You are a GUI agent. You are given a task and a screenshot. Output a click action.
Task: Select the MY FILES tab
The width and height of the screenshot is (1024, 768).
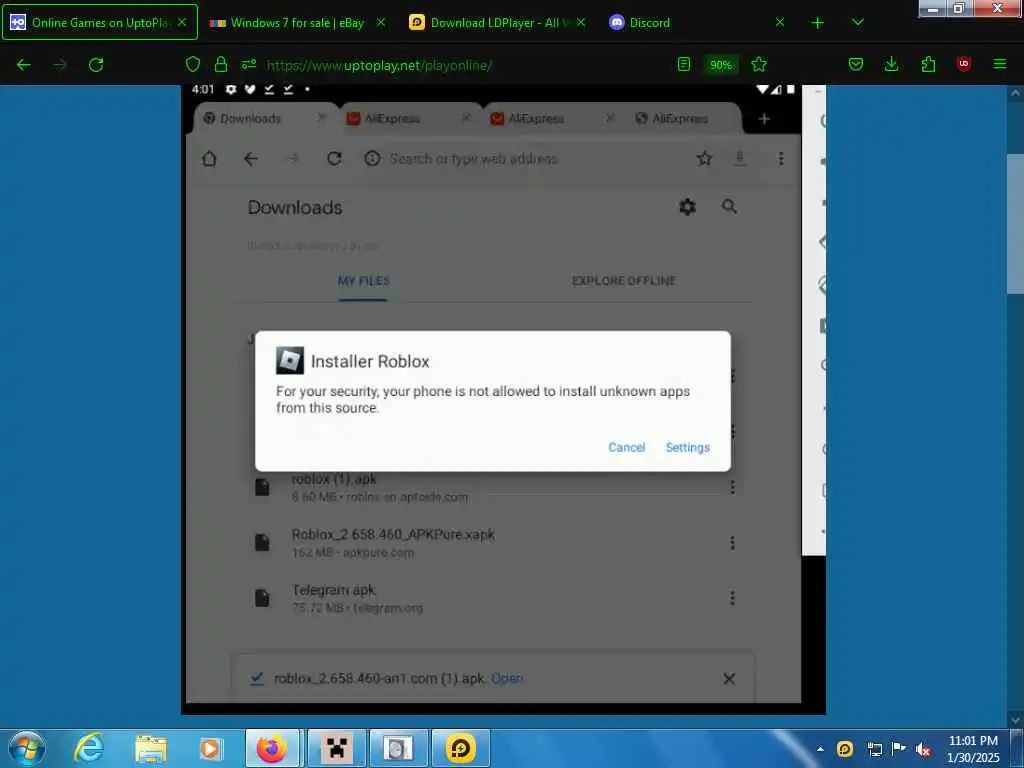363,281
